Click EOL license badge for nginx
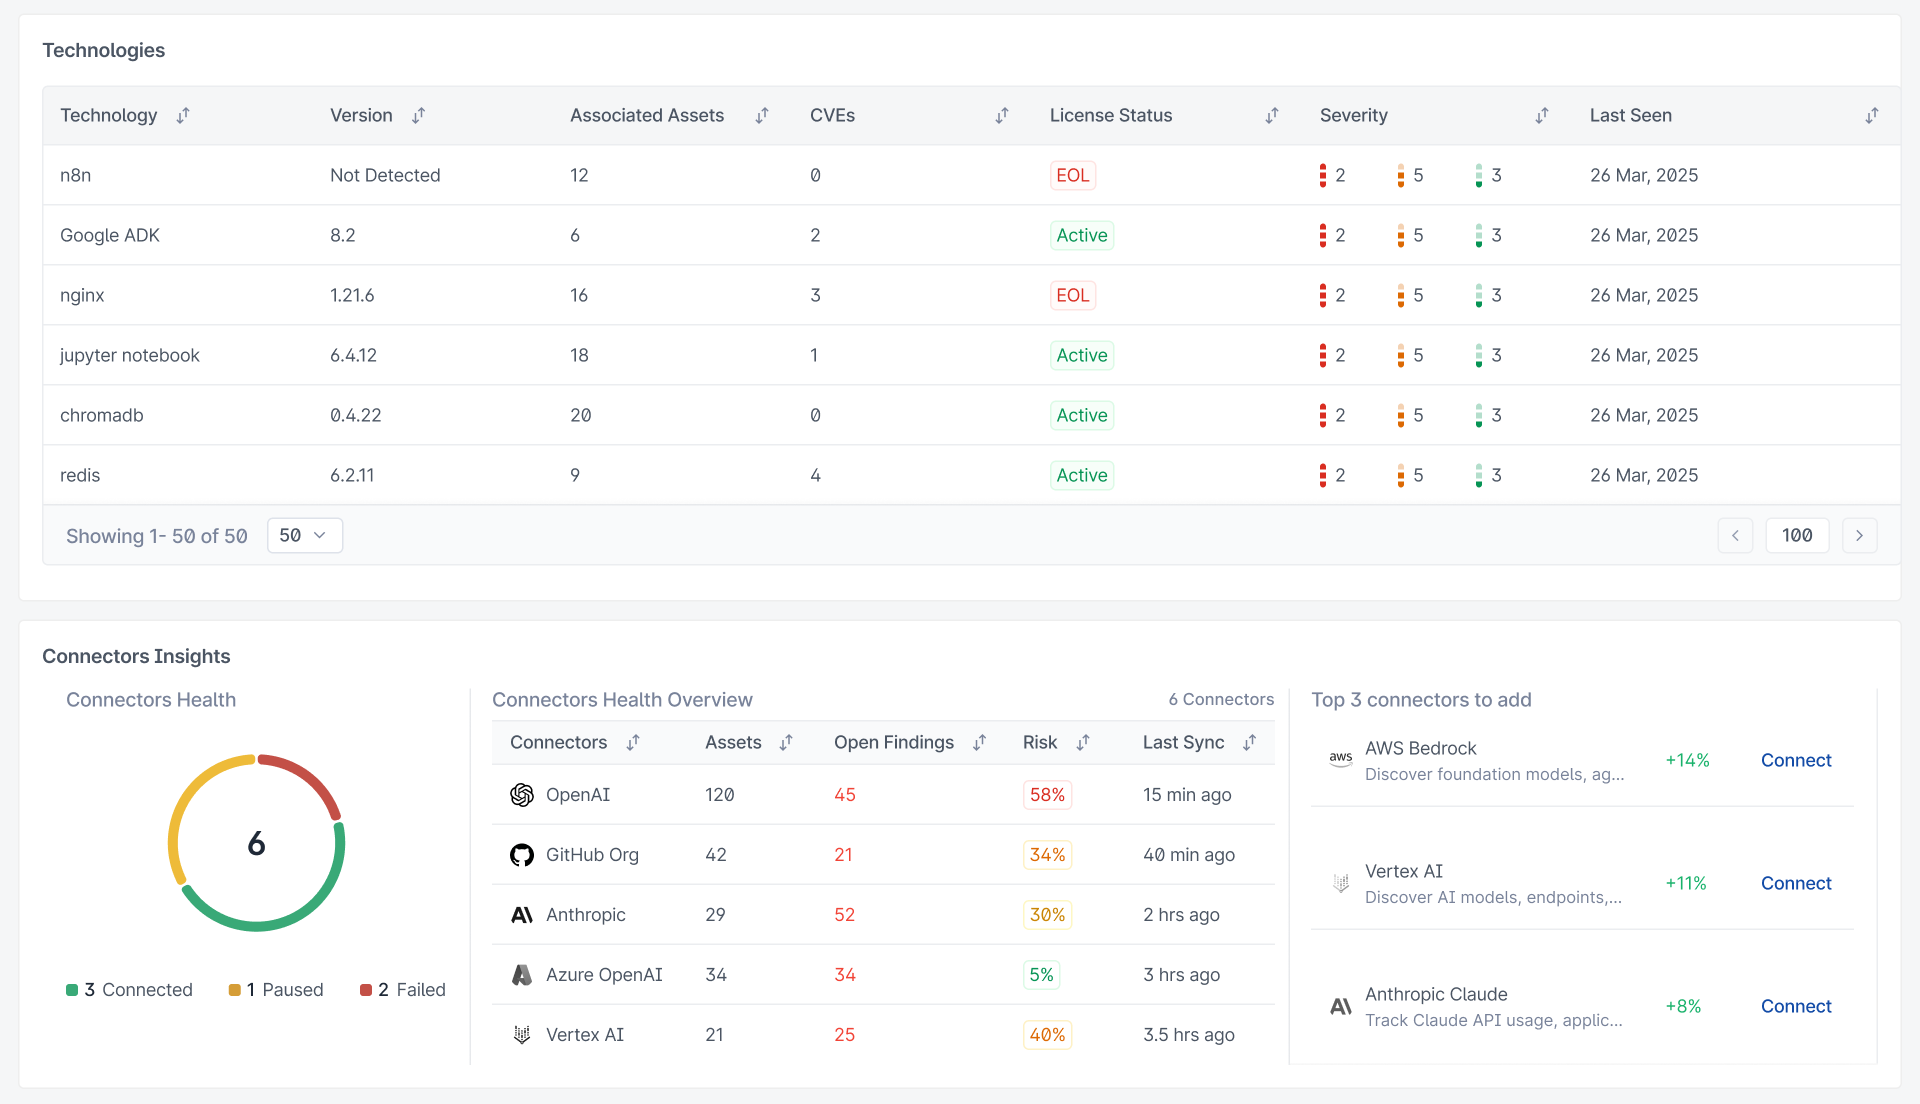This screenshot has width=1920, height=1104. click(1073, 296)
